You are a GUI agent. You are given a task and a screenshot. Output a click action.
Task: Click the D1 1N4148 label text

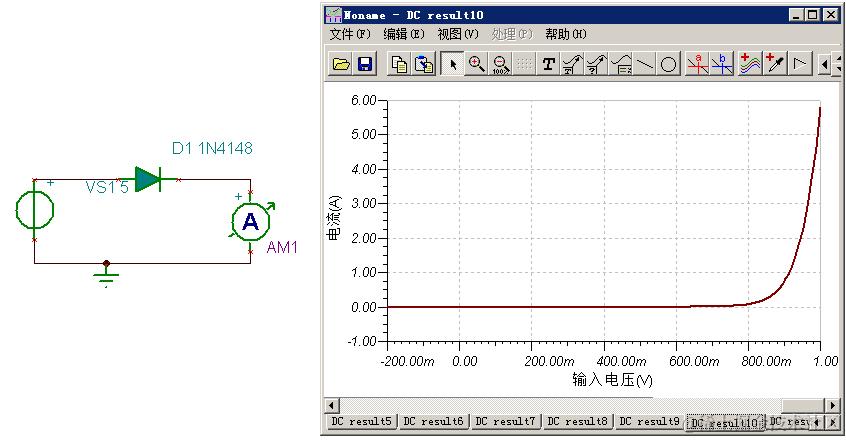point(212,148)
